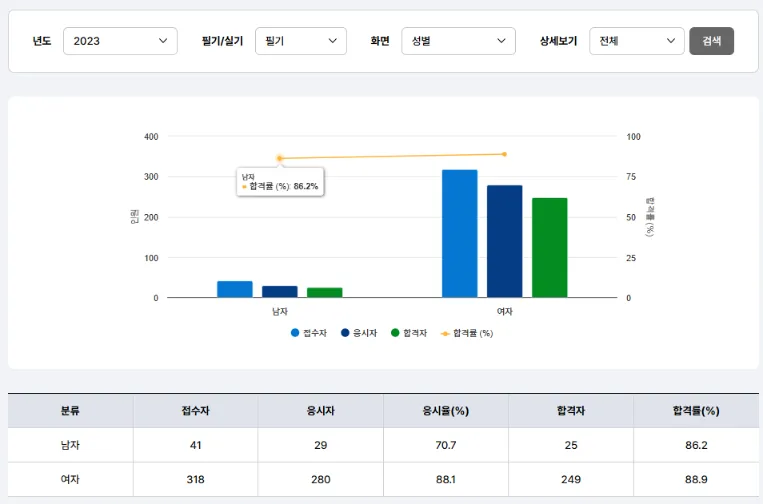Click table cell value 86.2
This screenshot has height=504, width=763.
point(696,445)
